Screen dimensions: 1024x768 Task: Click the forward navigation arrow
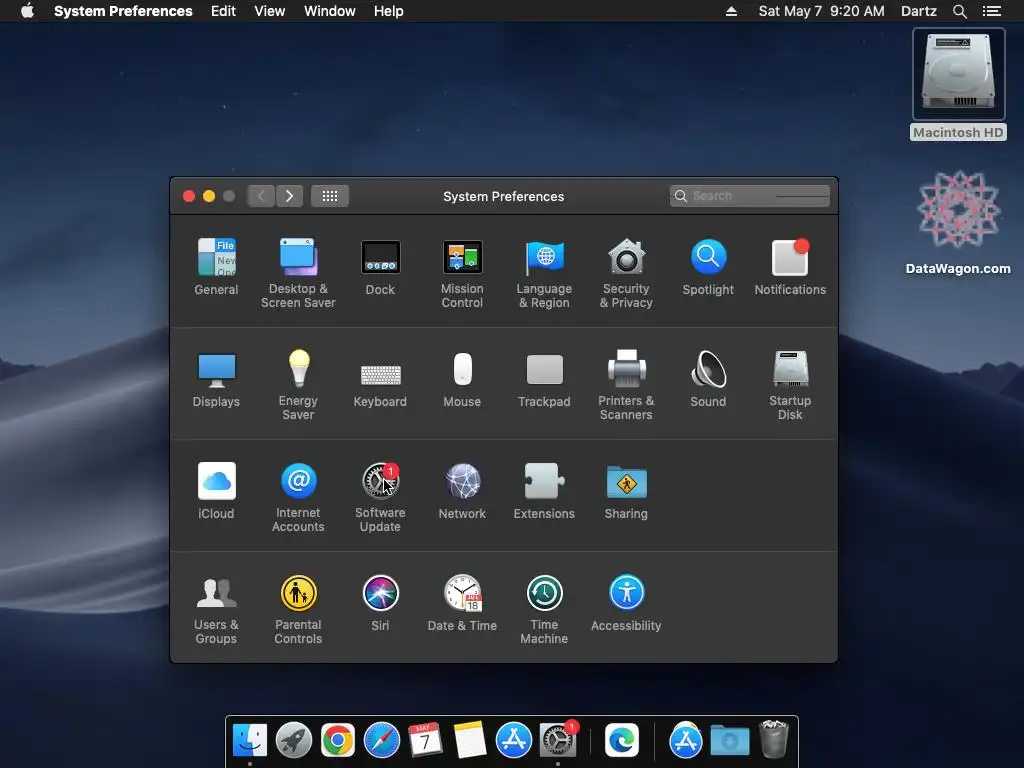(289, 196)
